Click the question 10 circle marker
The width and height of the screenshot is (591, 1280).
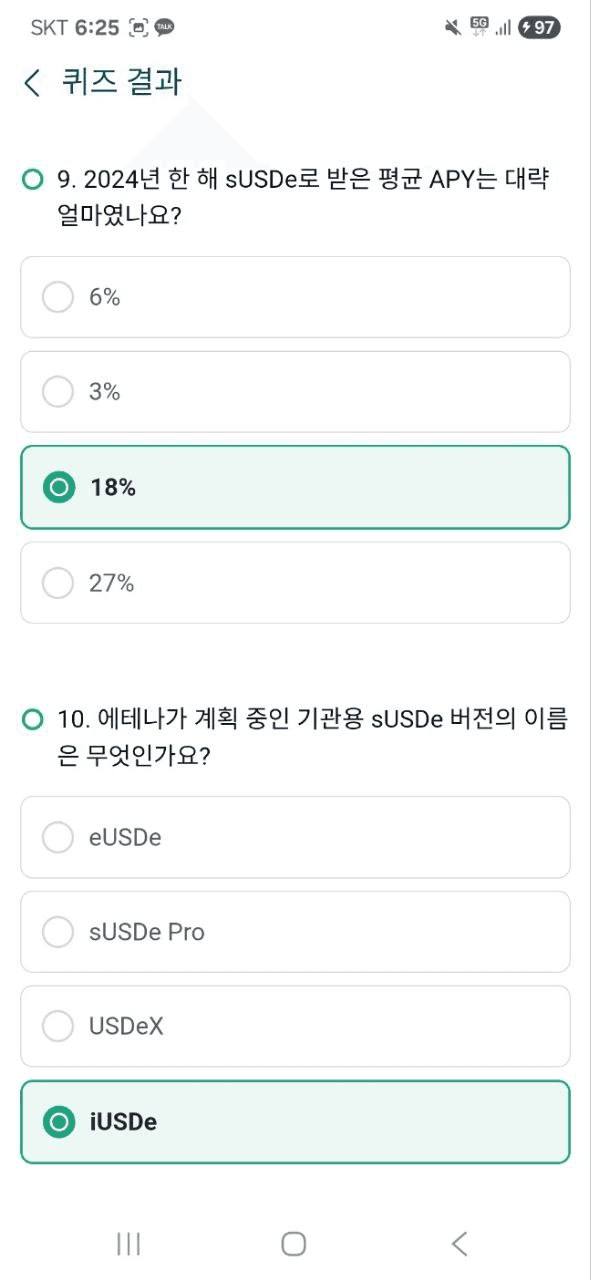click(33, 720)
